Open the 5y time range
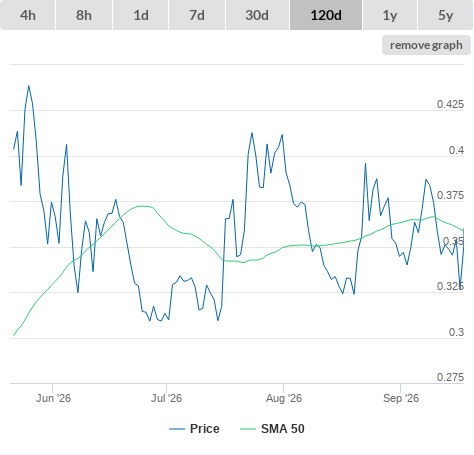 point(445,15)
